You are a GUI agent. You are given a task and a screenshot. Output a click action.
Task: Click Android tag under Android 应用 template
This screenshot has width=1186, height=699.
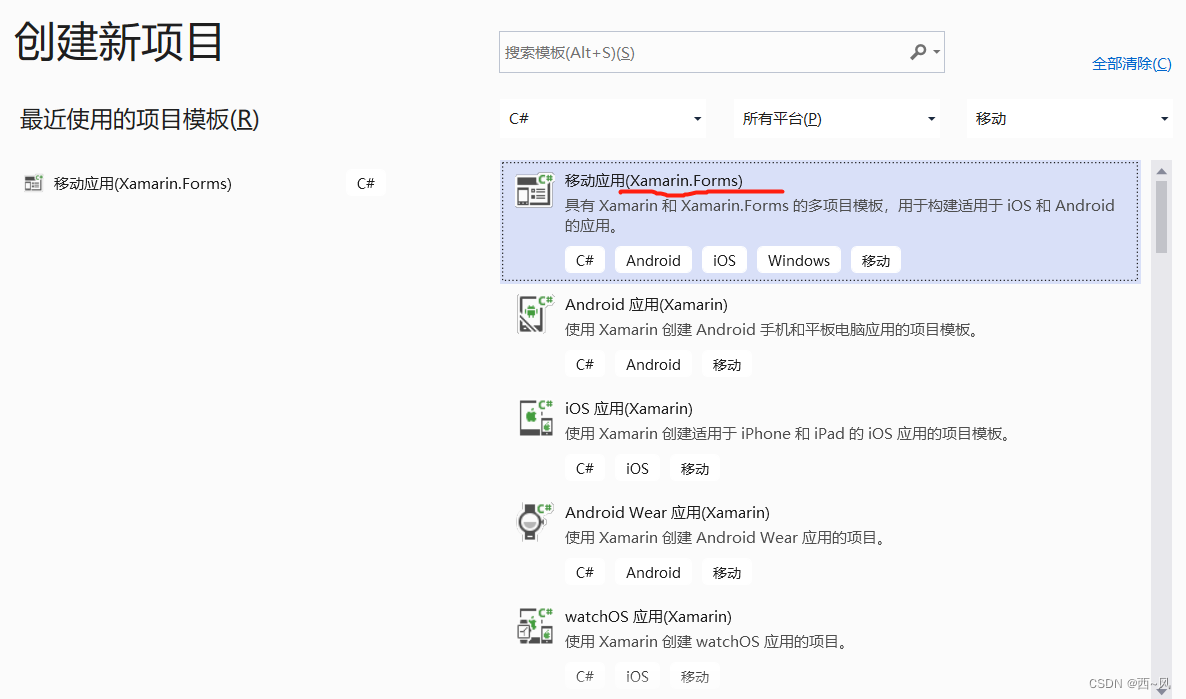click(654, 365)
